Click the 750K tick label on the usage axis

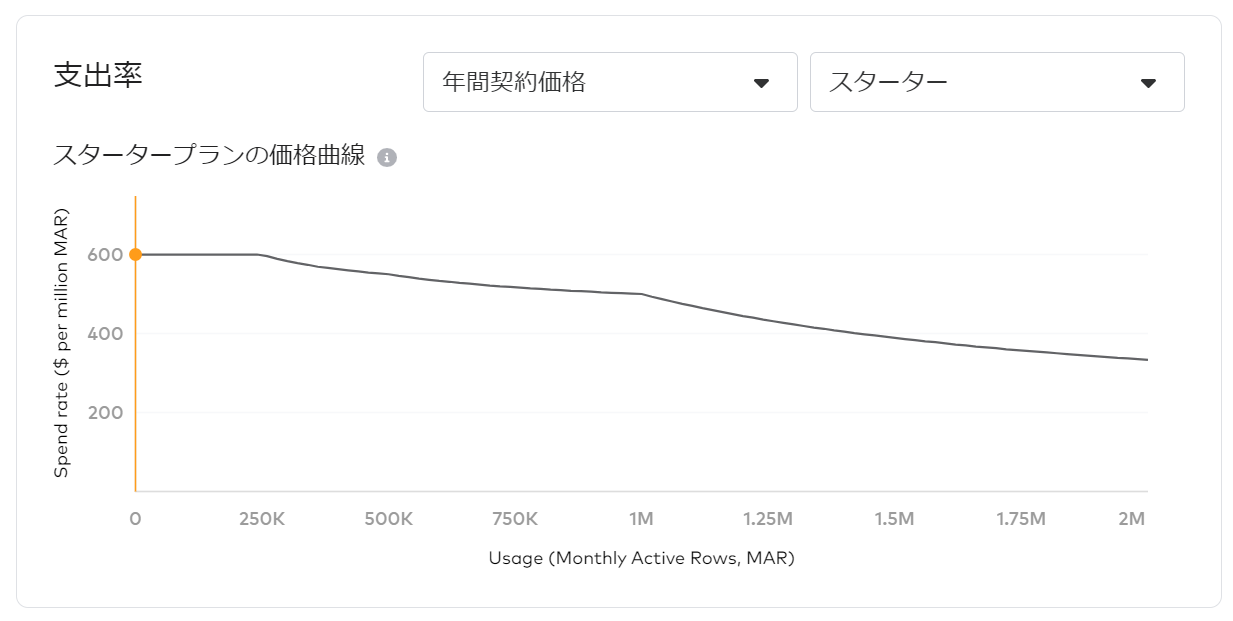[515, 519]
